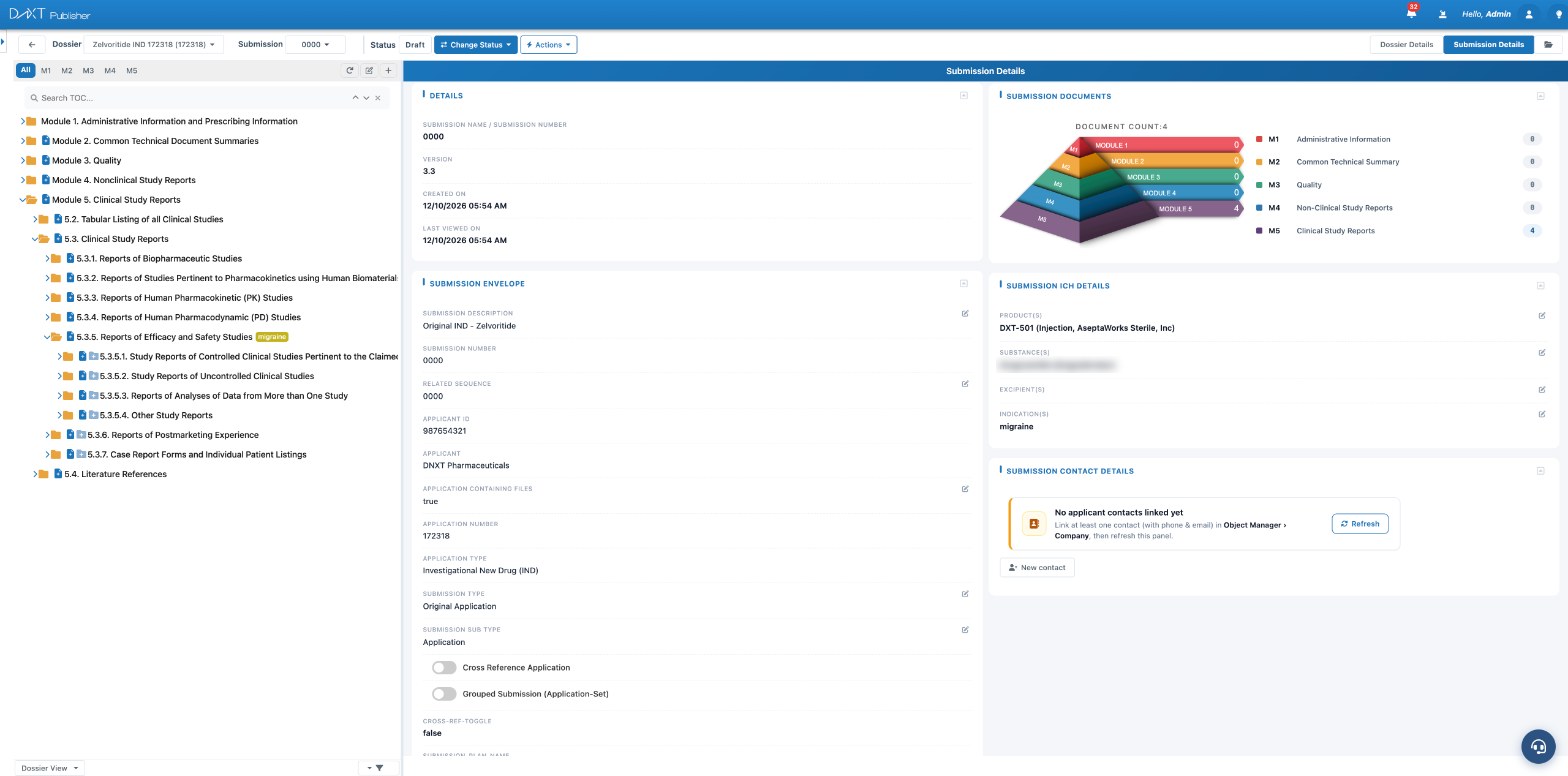Go back with the left arrow button
The width and height of the screenshot is (1568, 776).
(32, 44)
